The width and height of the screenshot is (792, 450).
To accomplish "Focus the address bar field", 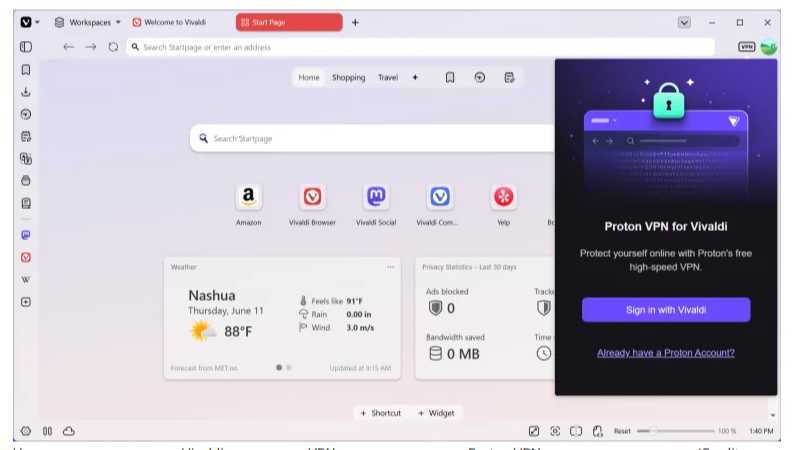I will click(x=420, y=47).
